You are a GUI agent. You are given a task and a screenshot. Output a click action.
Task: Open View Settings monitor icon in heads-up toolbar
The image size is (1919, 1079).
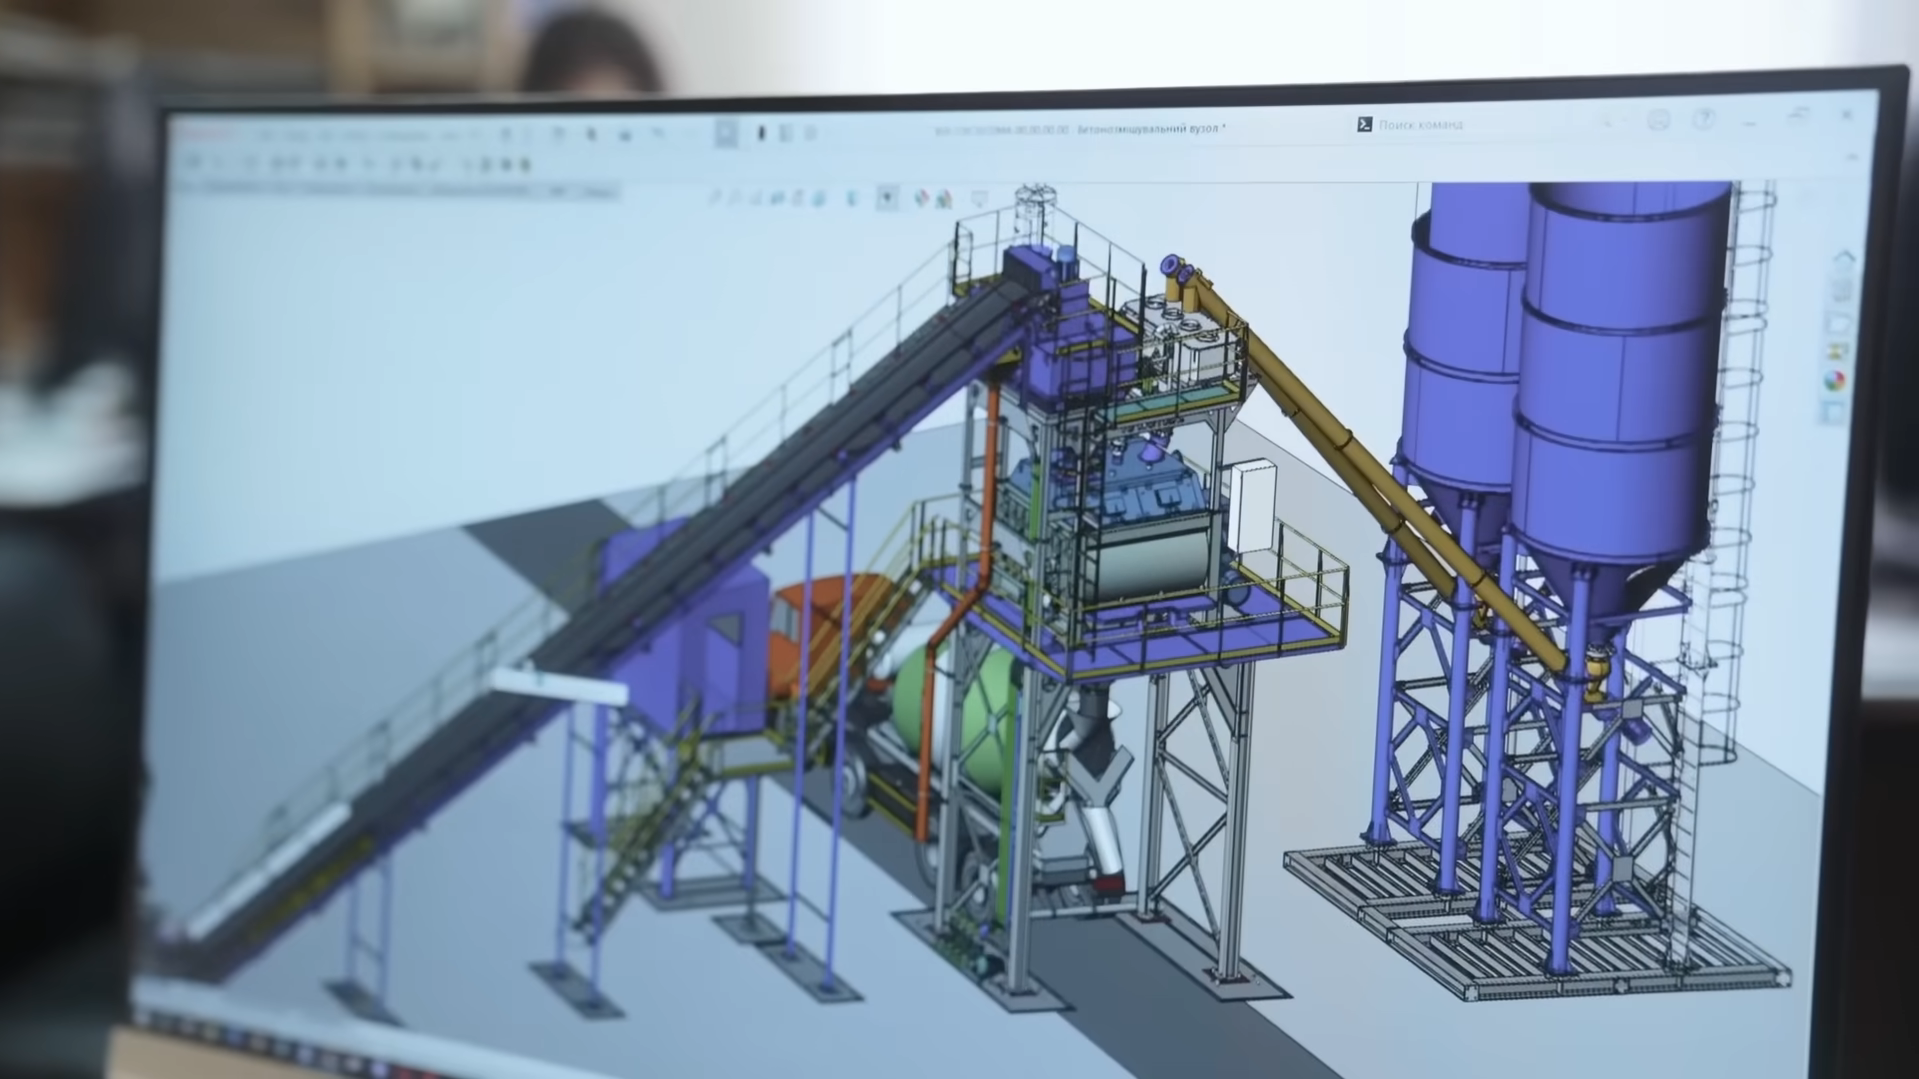click(979, 199)
